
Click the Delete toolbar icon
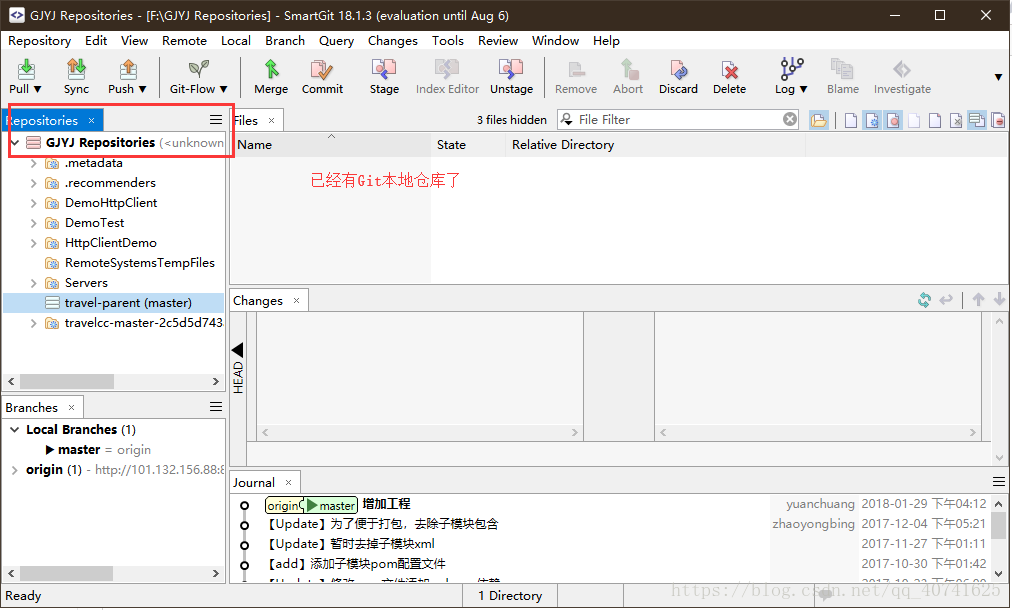pyautogui.click(x=729, y=69)
